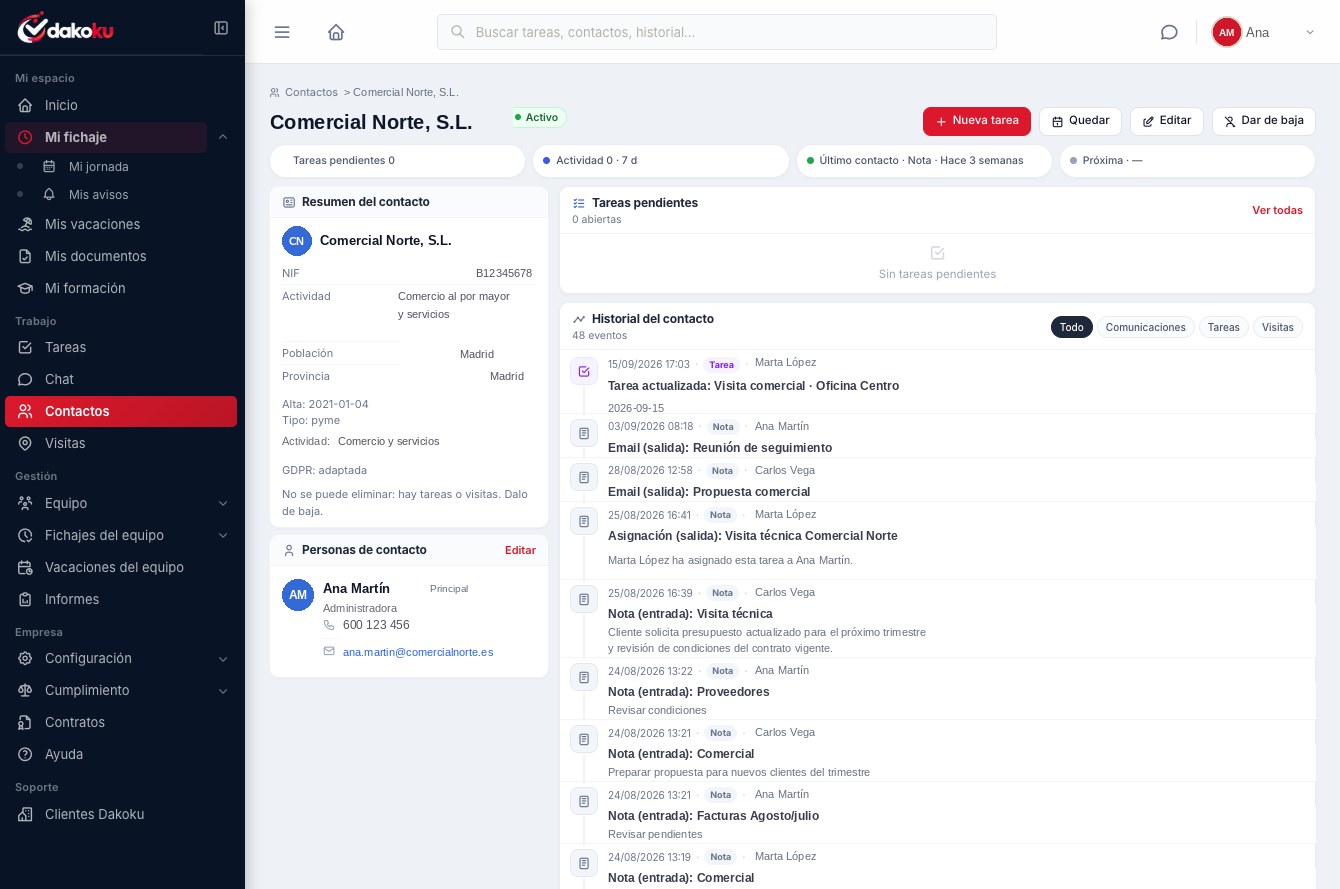The width and height of the screenshot is (1340, 889).
Task: Click the Informes icon in sidebar
Action: (25, 599)
